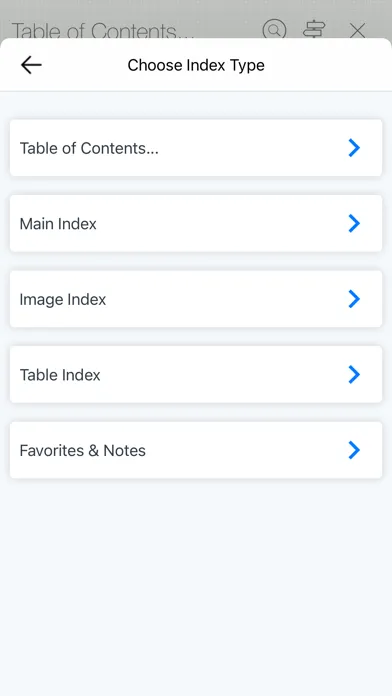Viewport: 392px width, 696px height.
Task: Tap the blue arrow next to Table Index
Action: 354,374
